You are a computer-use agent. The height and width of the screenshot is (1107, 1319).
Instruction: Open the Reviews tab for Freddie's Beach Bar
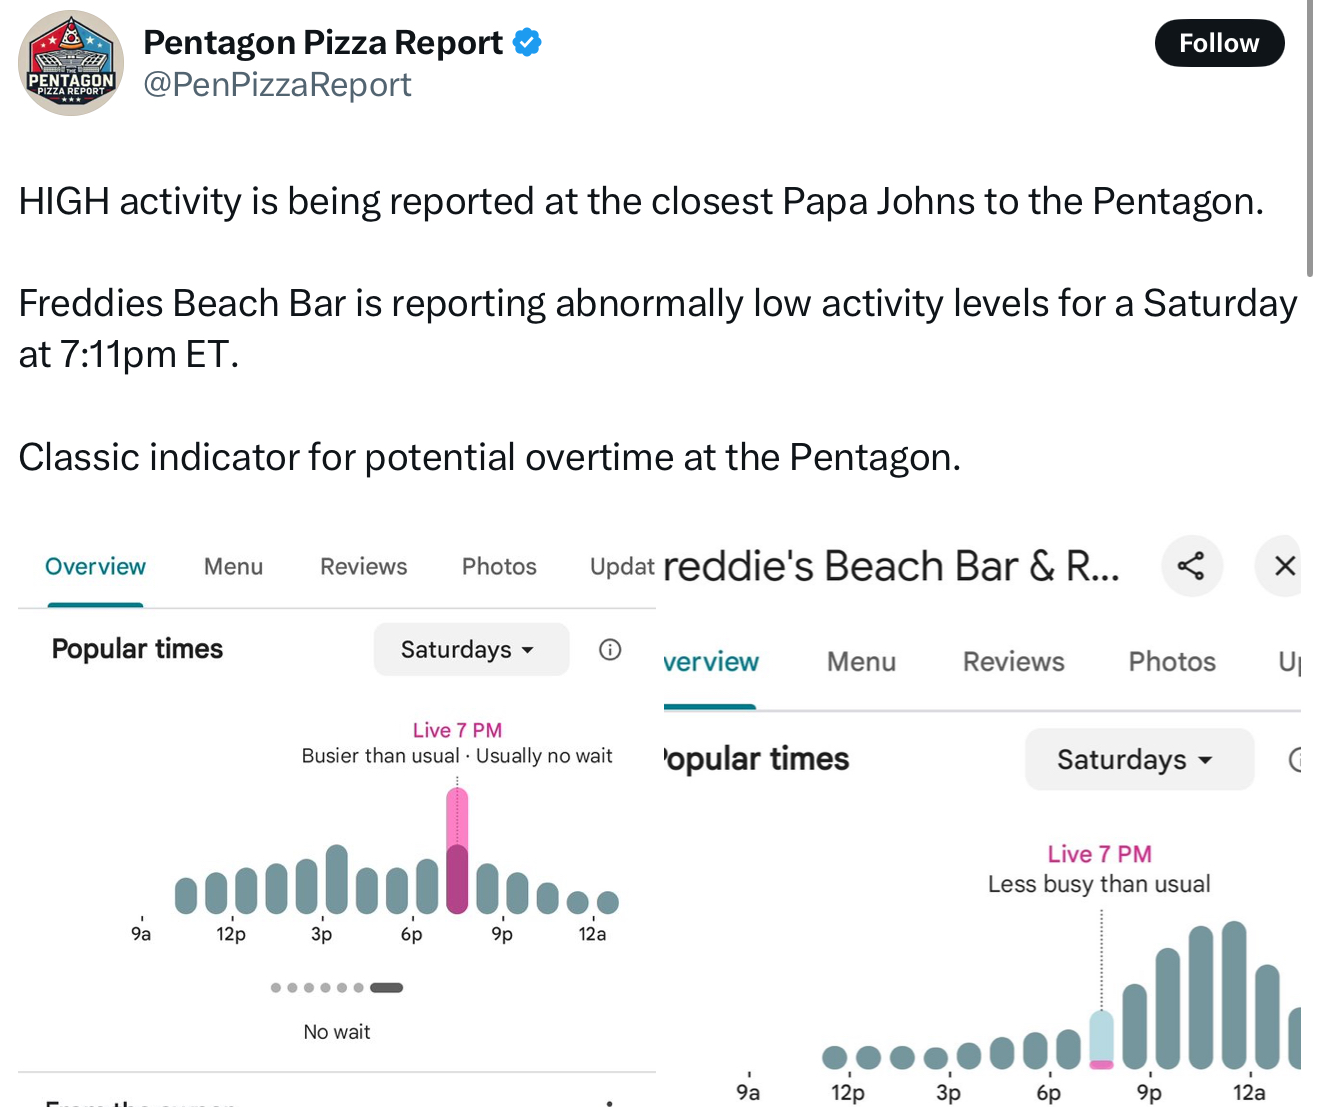[1013, 662]
